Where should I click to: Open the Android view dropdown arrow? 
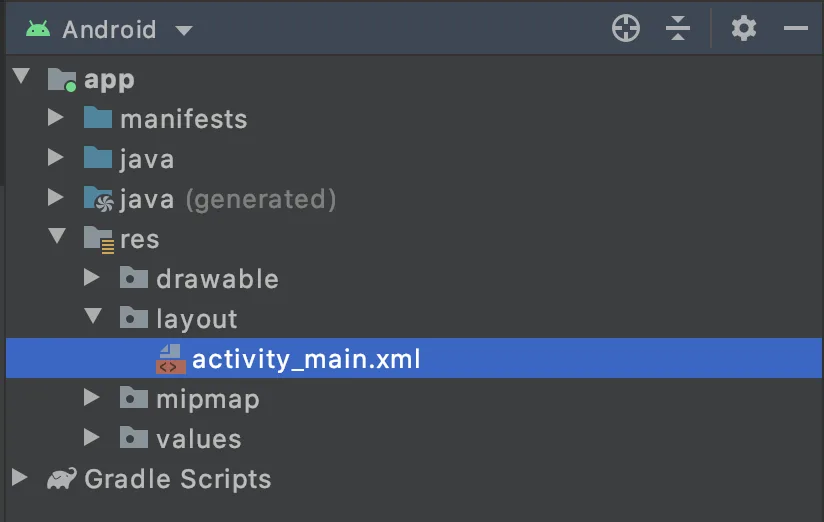pyautogui.click(x=184, y=30)
